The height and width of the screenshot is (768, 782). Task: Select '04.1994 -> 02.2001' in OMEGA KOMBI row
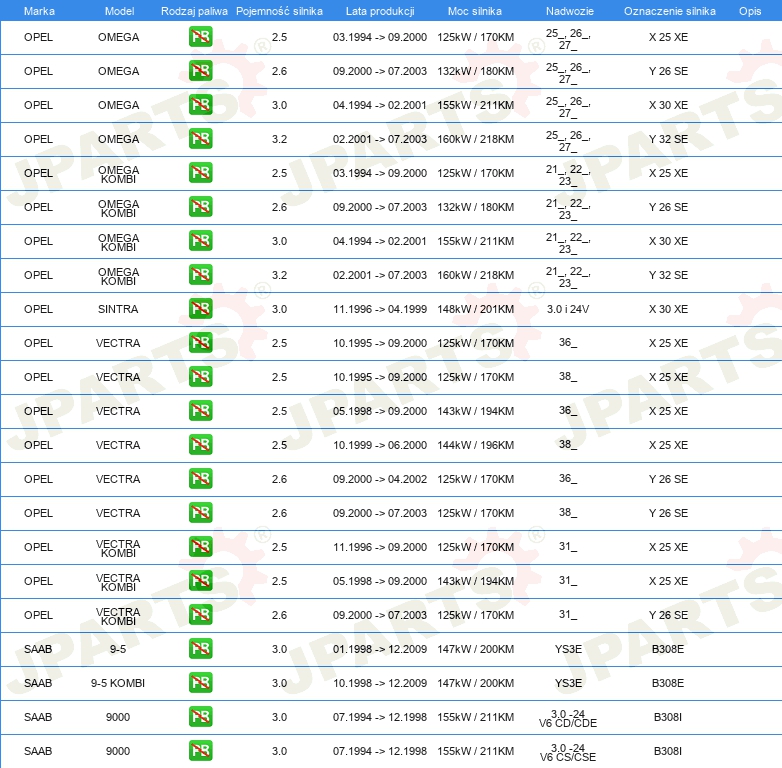[x=380, y=241]
